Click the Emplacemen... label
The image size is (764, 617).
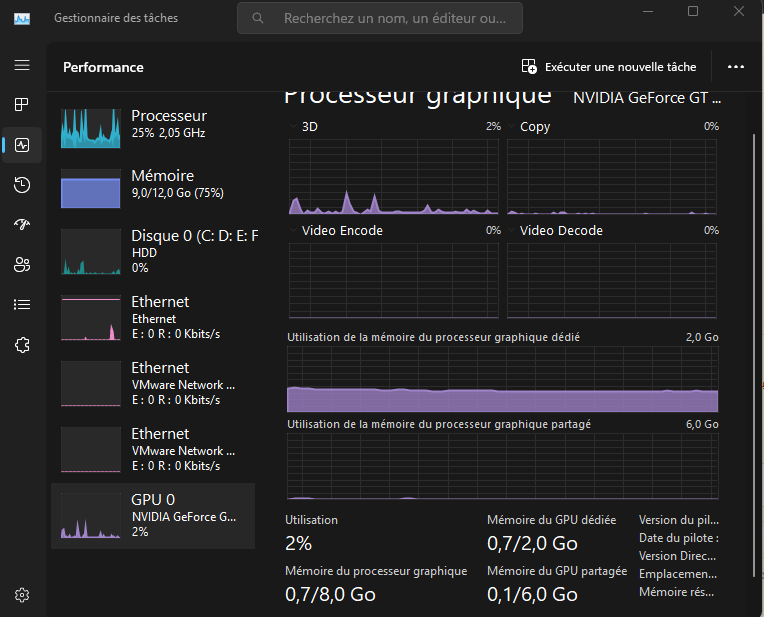[x=678, y=574]
